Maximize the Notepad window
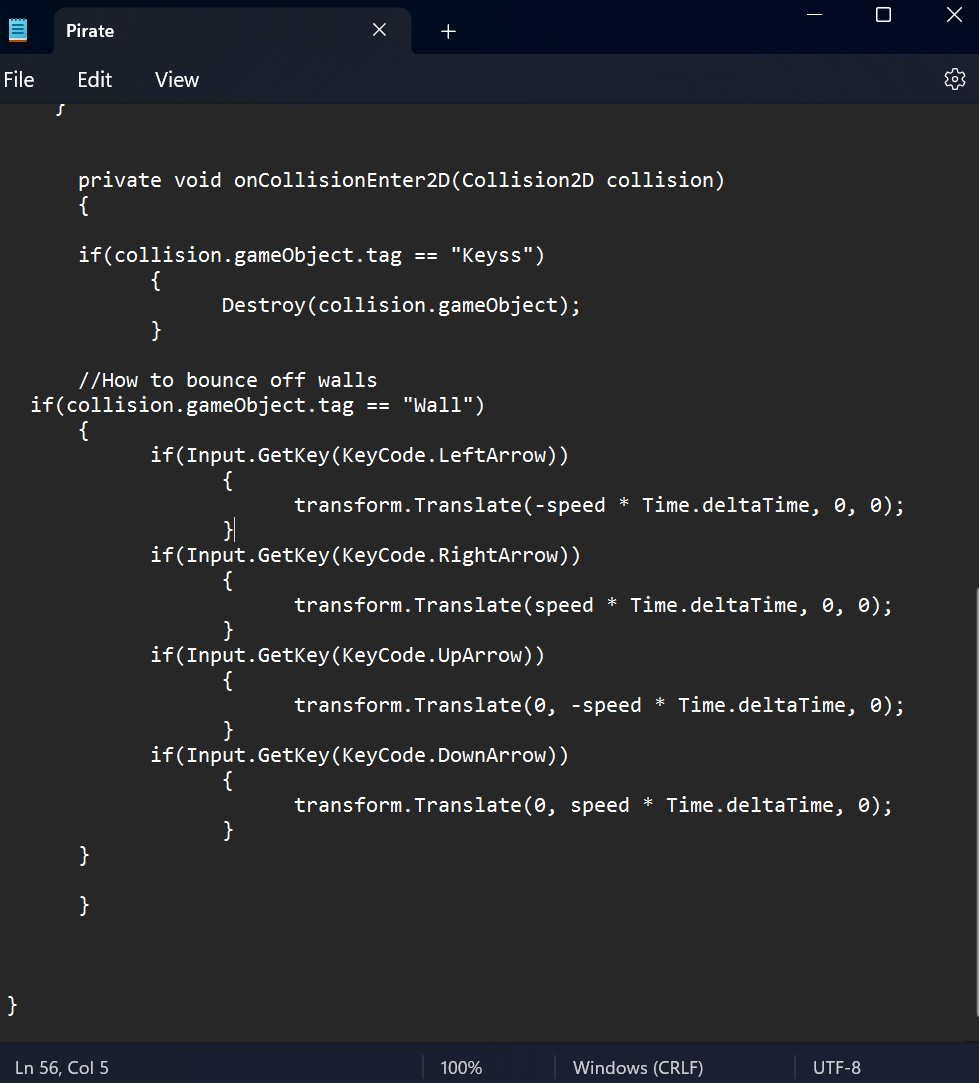The image size is (979, 1083). tap(883, 15)
